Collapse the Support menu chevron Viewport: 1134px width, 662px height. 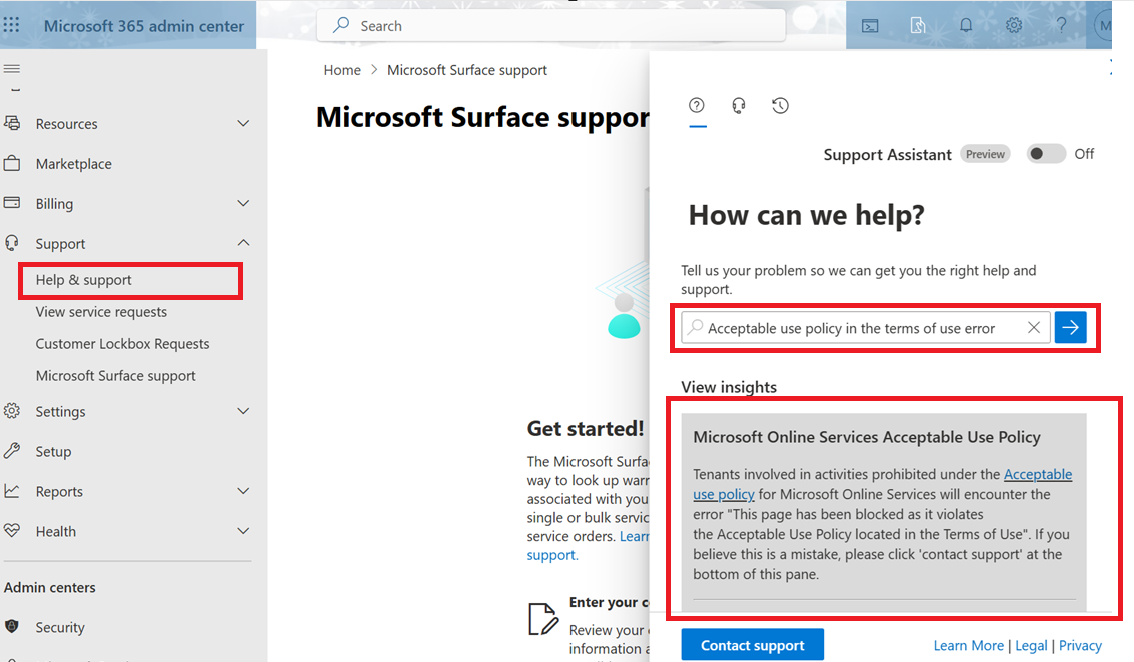(x=243, y=243)
